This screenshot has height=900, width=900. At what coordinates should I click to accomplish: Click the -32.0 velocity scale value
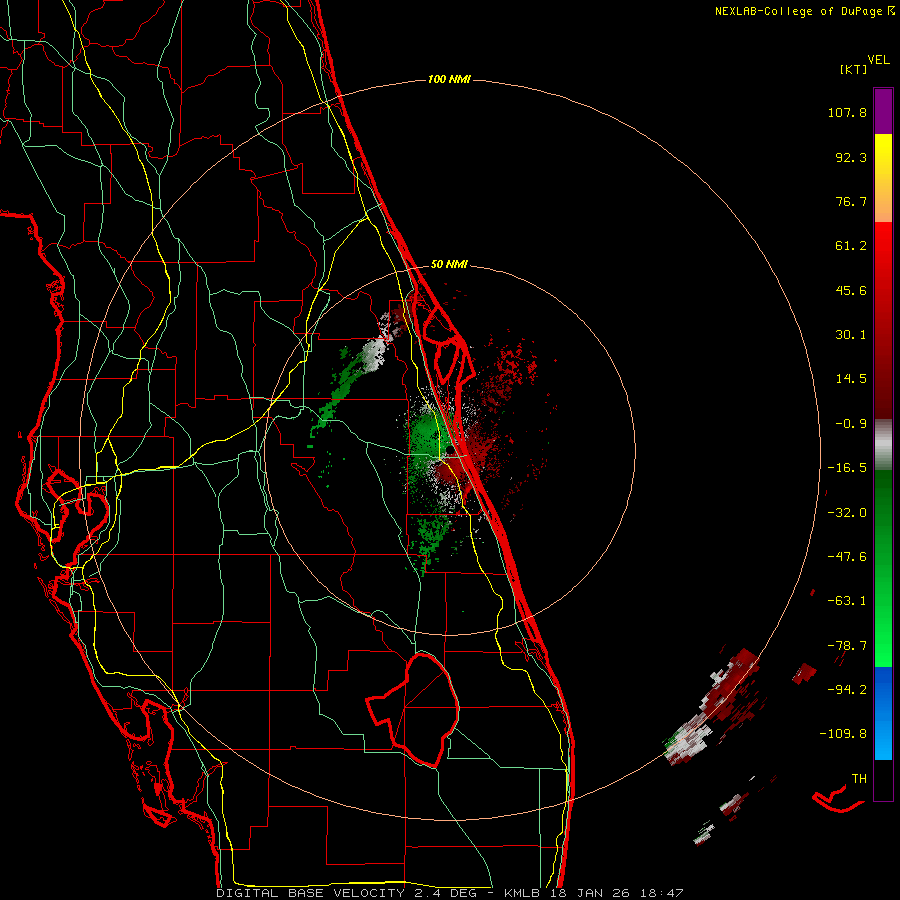847,513
